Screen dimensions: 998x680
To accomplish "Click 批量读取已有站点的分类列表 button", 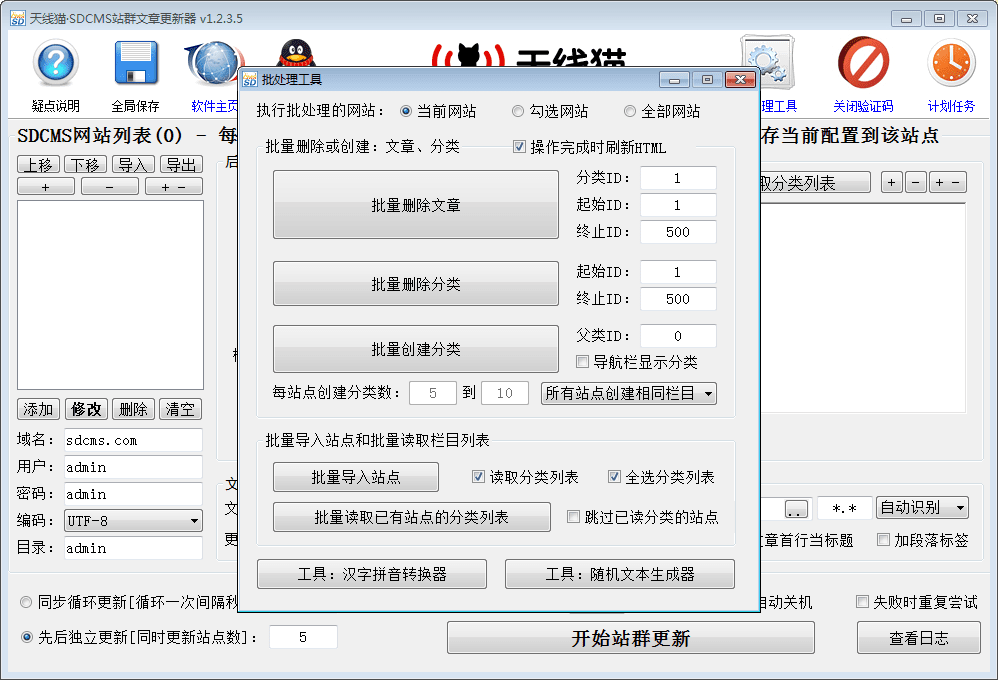I will (412, 517).
